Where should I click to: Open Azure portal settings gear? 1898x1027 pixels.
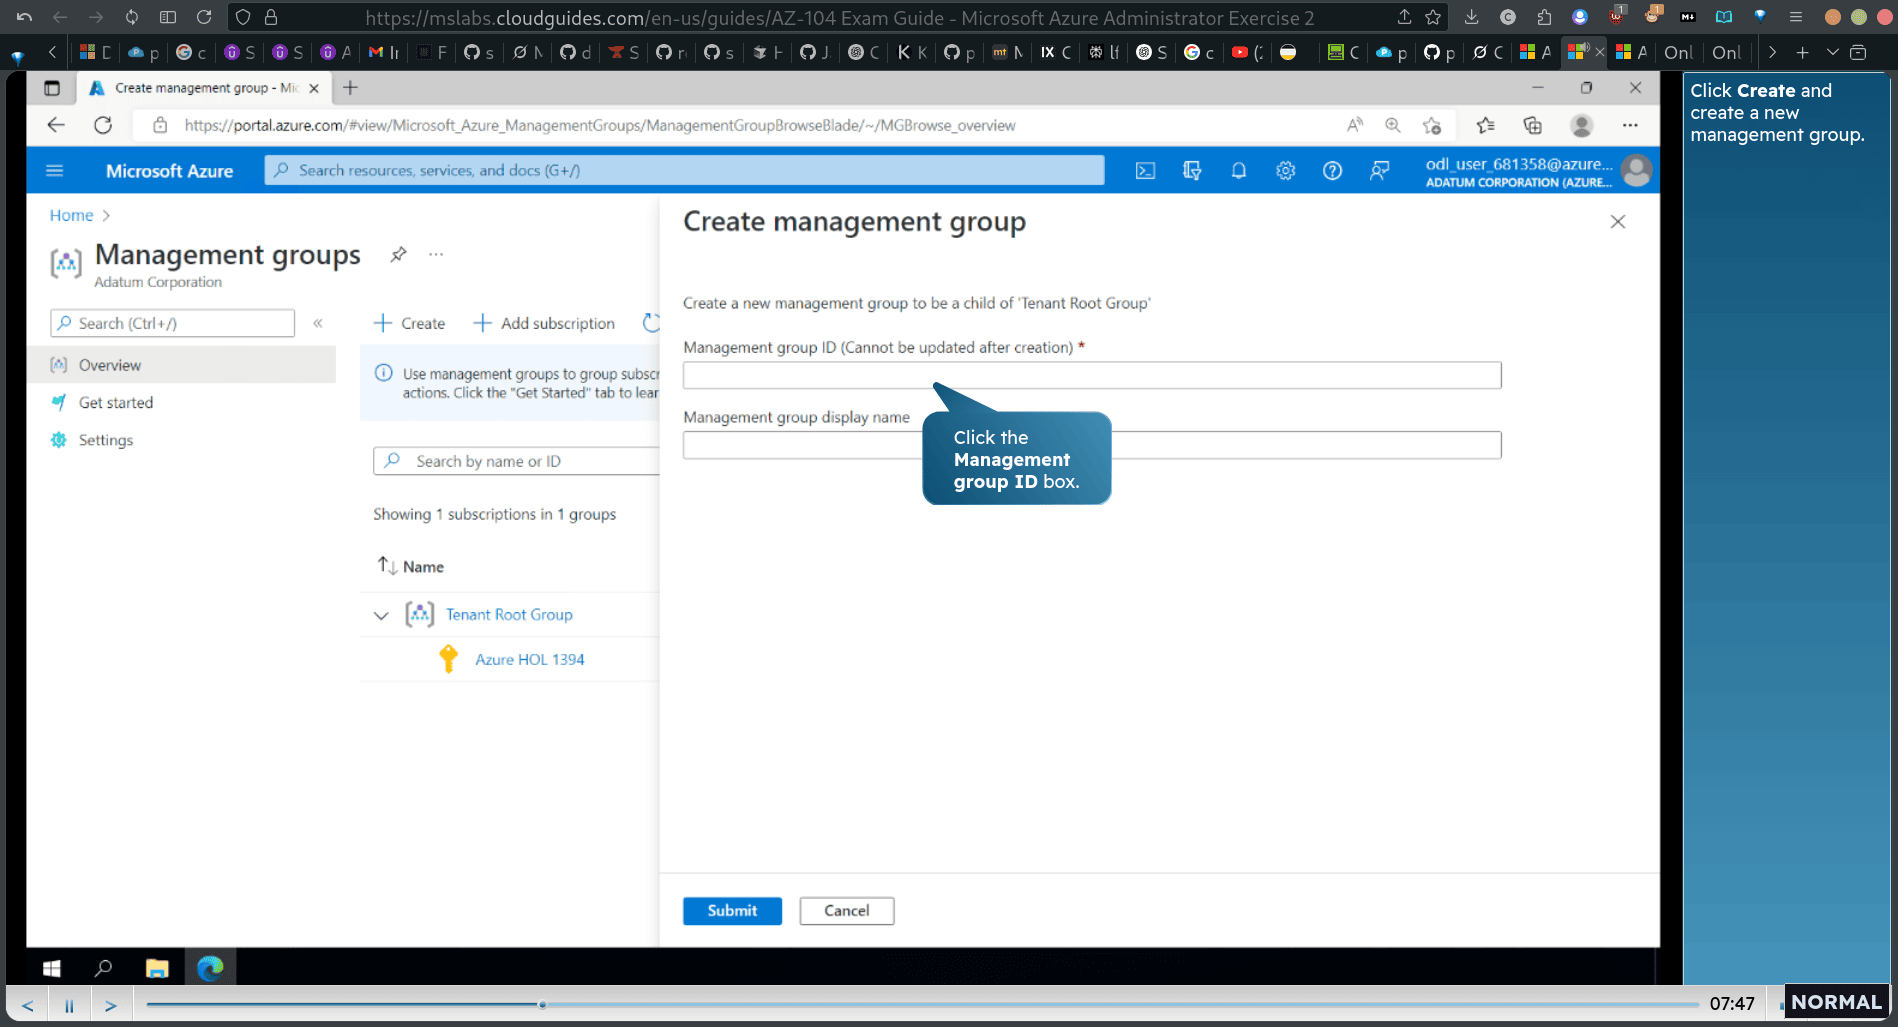tap(1286, 171)
